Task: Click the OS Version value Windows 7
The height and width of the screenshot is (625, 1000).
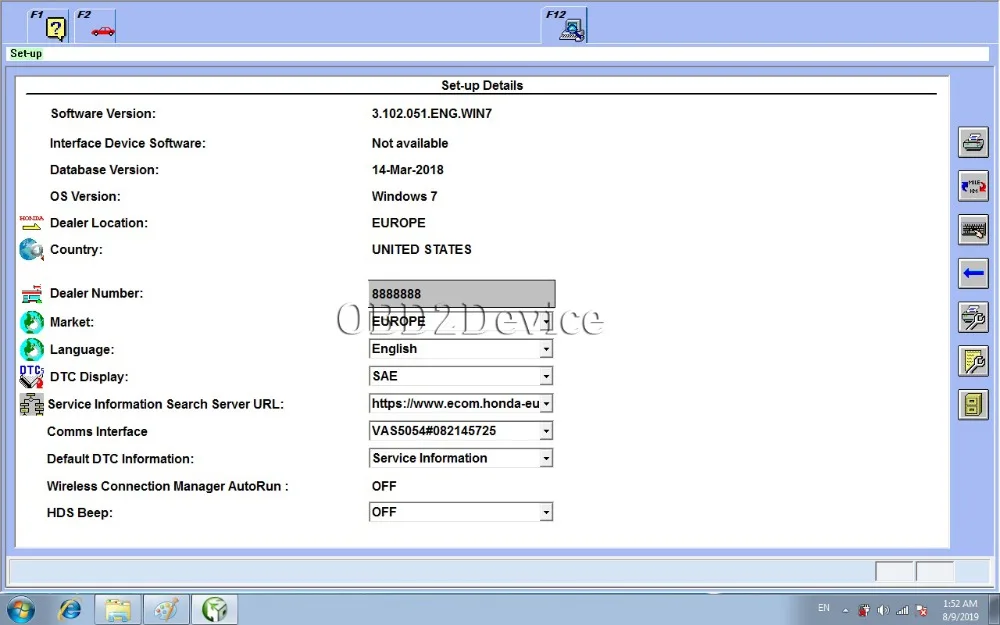Action: pyautogui.click(x=404, y=196)
